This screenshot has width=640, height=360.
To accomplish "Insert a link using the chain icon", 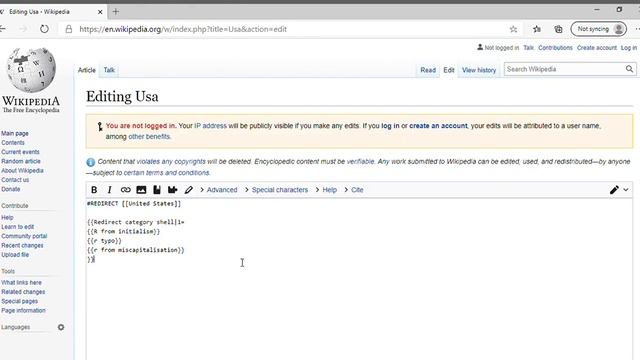I will [125, 190].
